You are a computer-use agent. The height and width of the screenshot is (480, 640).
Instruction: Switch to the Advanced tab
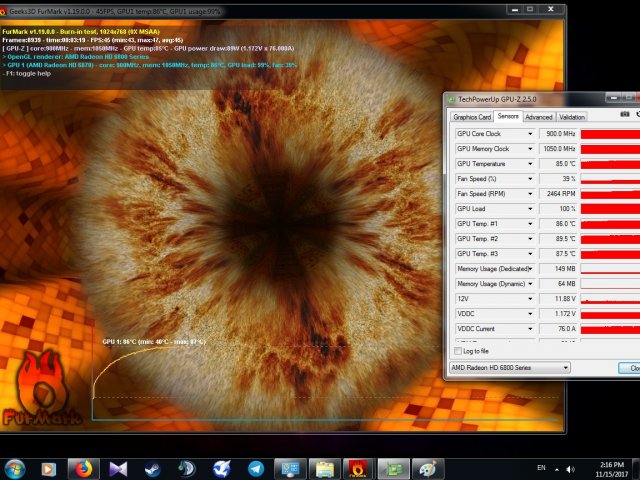pos(537,117)
